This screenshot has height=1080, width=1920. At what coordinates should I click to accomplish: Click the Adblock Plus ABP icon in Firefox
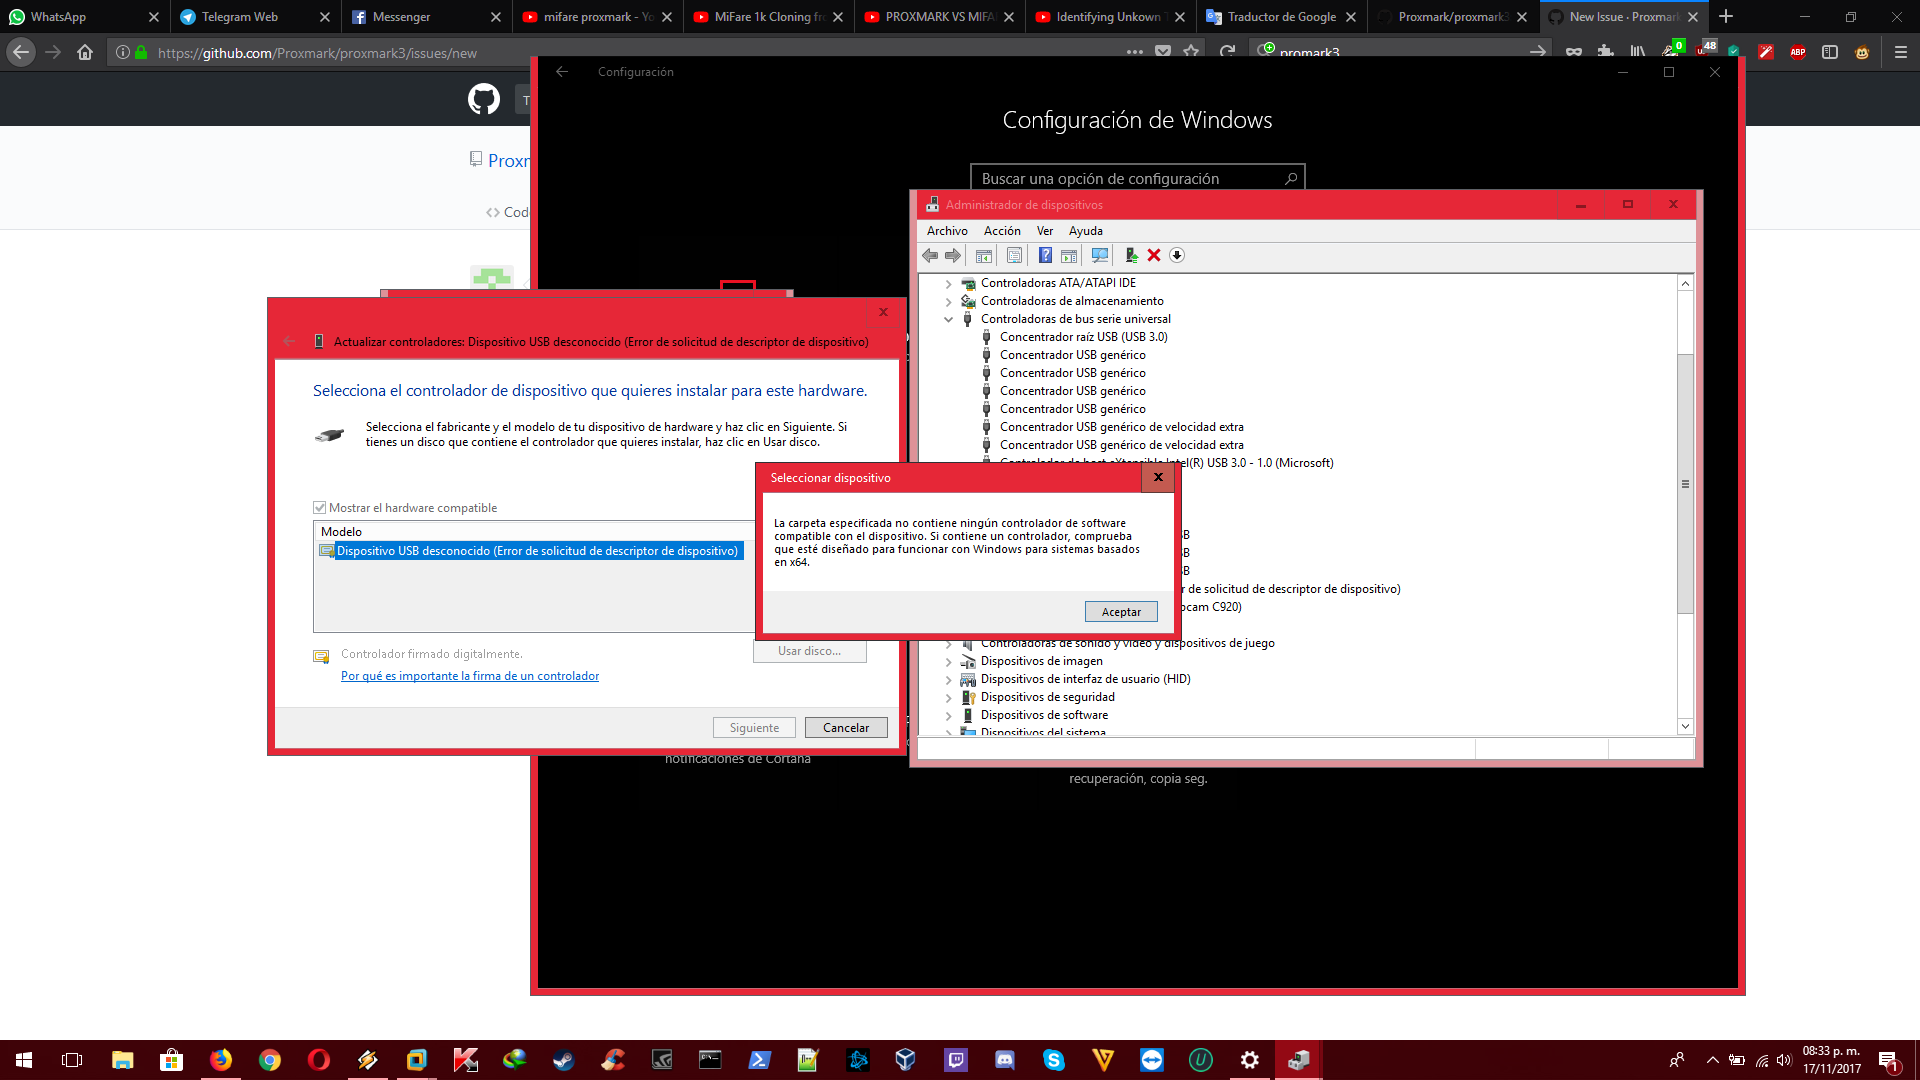point(1800,52)
